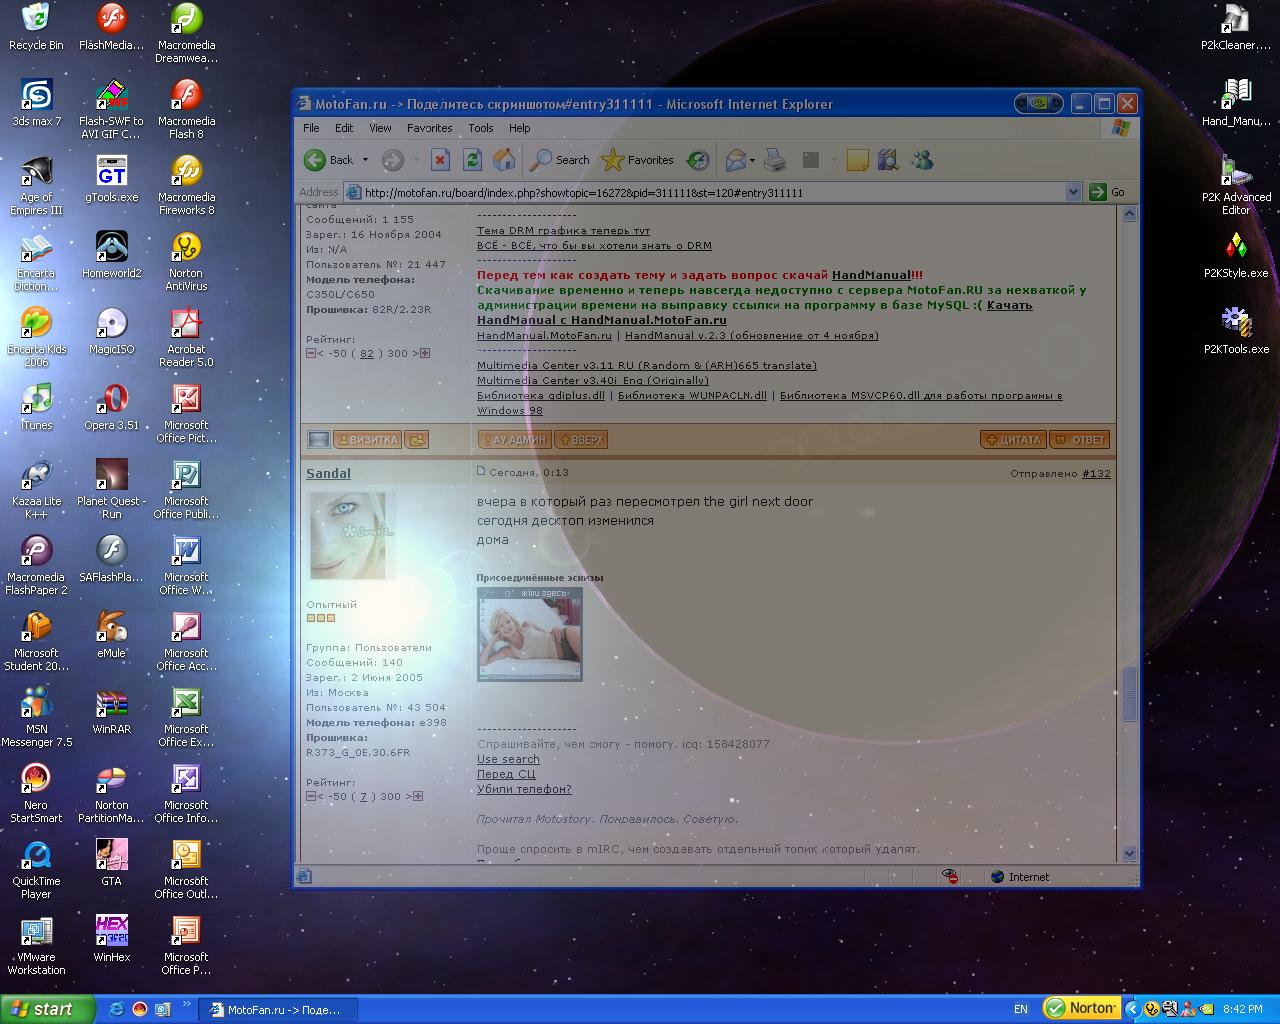The height and width of the screenshot is (1024, 1280).
Task: Open the attached screenshot thumbnail
Action: pos(529,634)
